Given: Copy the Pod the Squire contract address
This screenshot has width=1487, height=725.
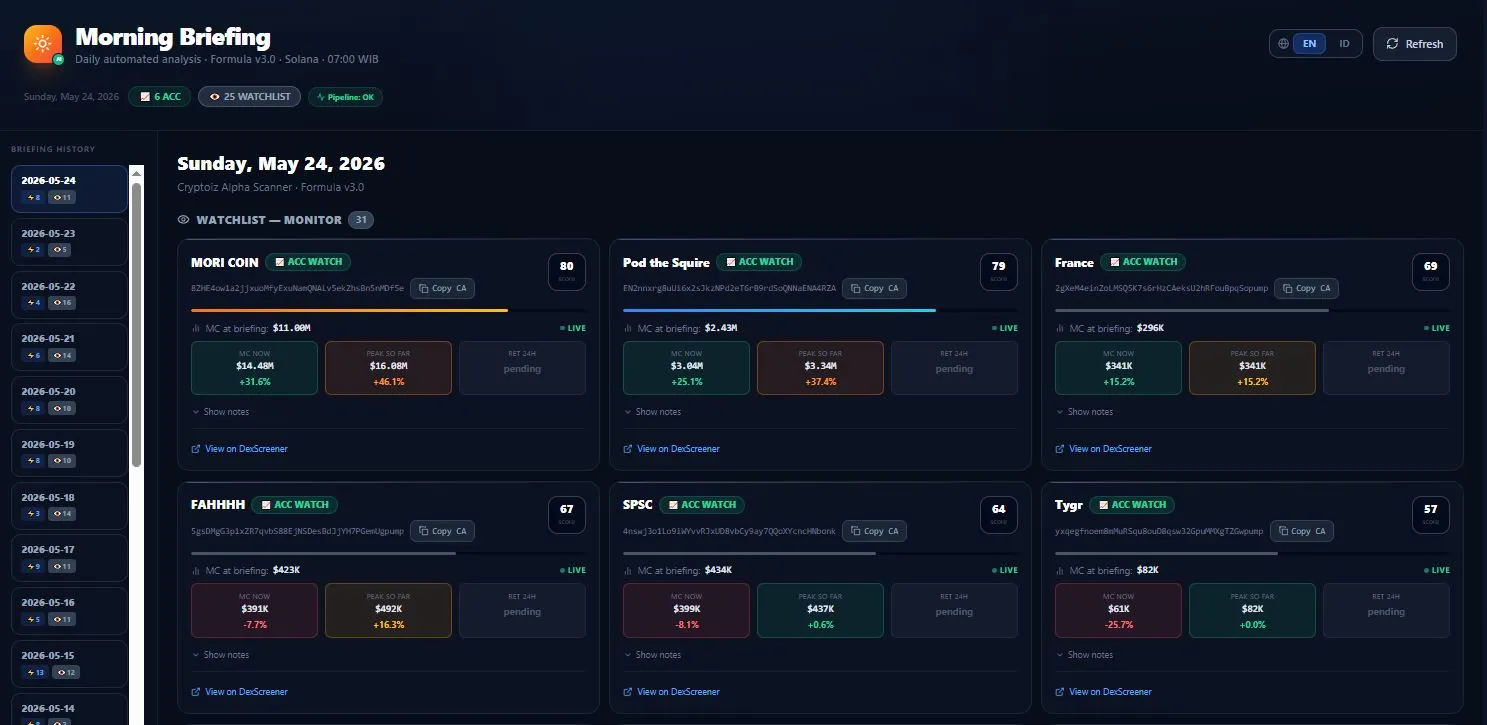Looking at the screenshot, I should 874,288.
